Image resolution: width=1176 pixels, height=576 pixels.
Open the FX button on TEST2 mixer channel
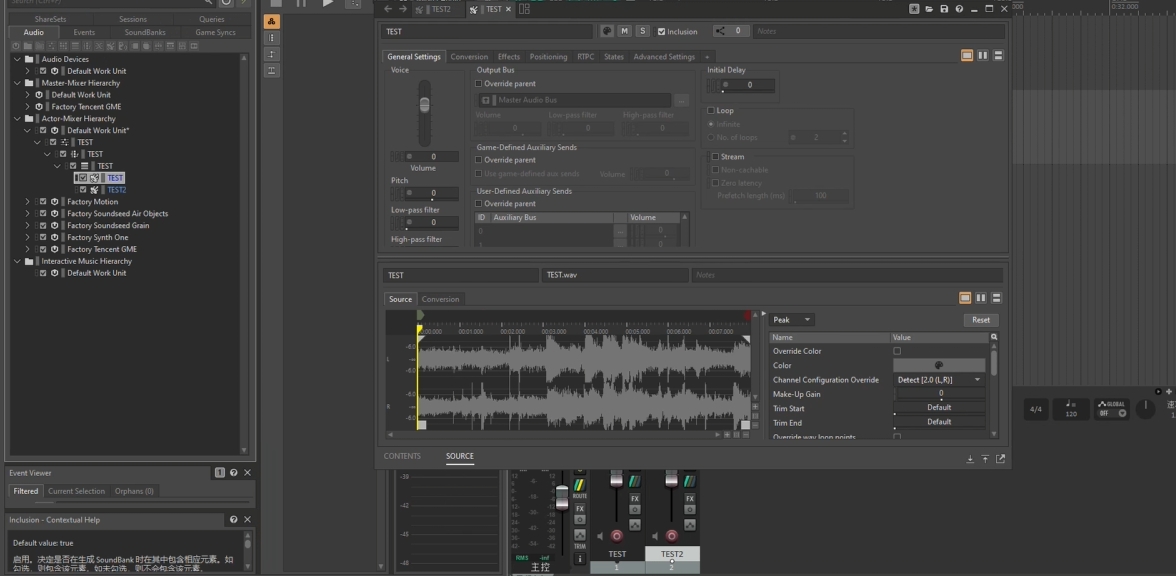pyautogui.click(x=689, y=498)
